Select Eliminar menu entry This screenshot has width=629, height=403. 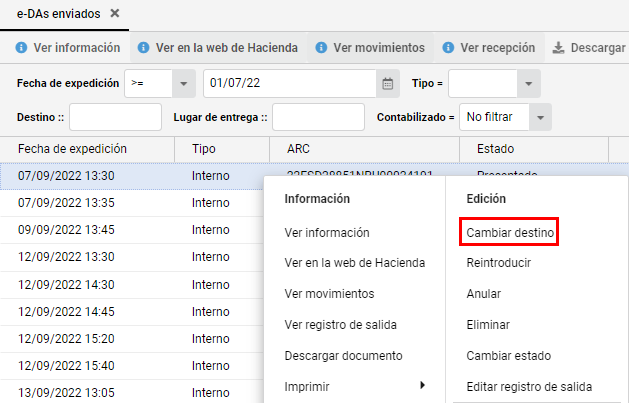tap(488, 324)
